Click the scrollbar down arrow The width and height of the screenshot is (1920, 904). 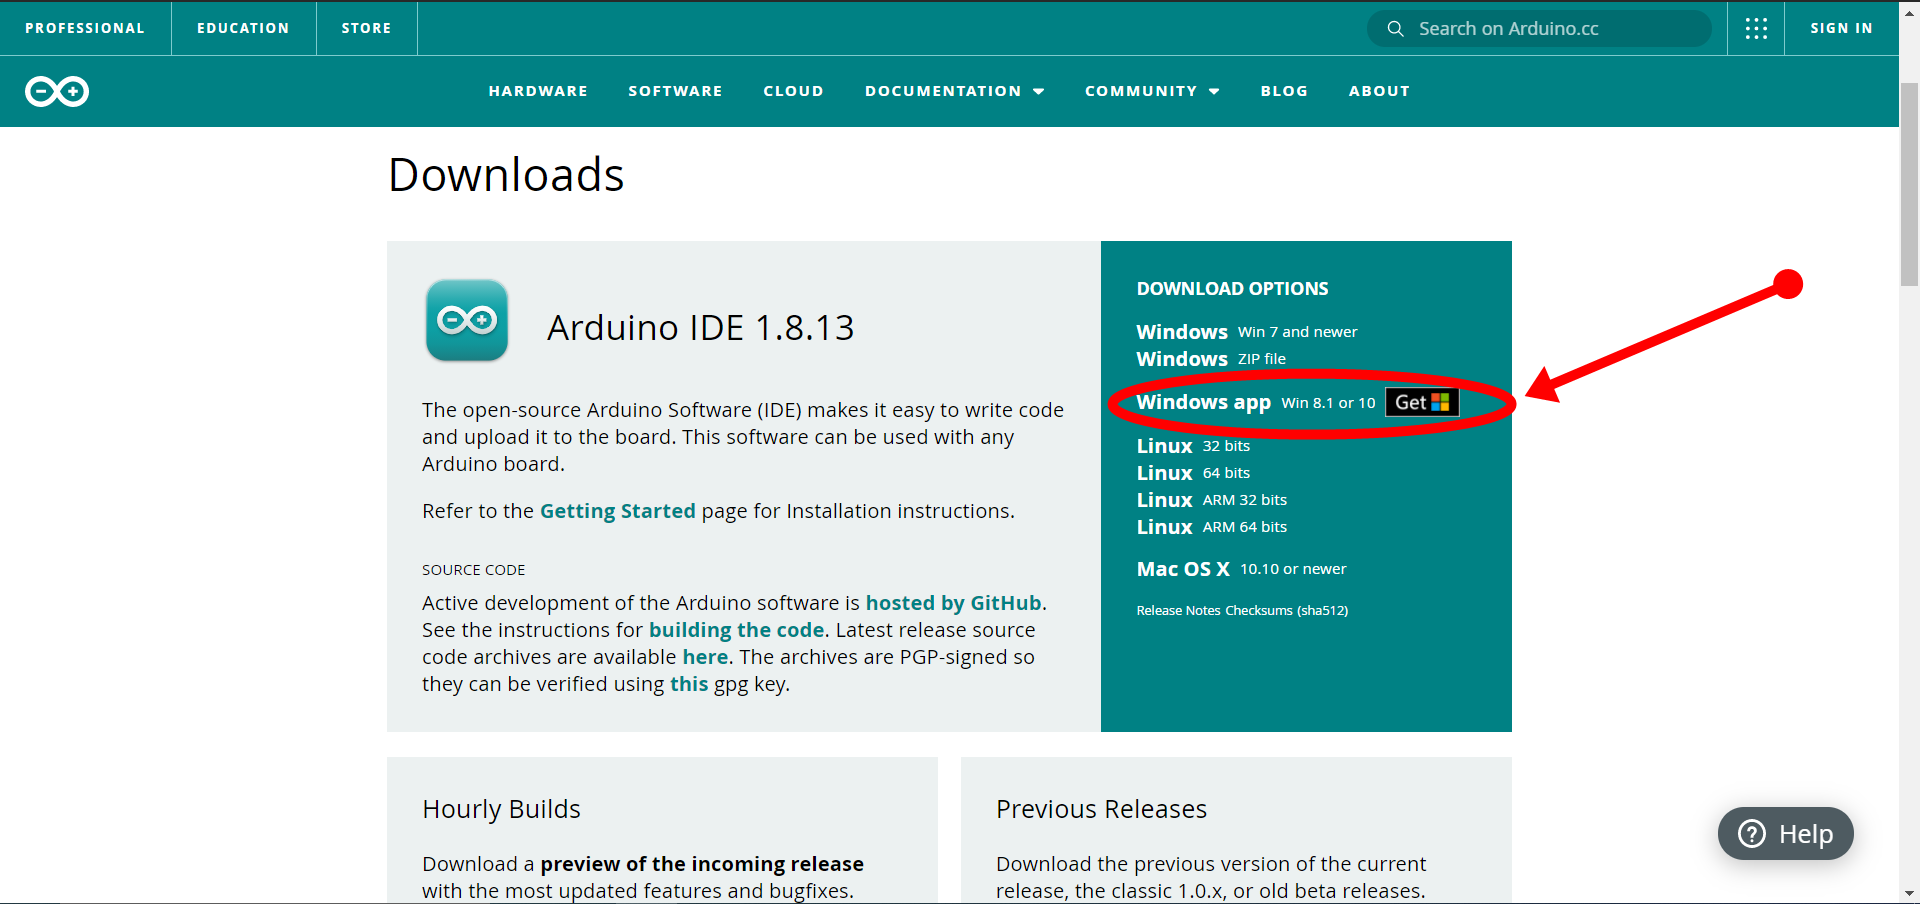[x=1909, y=893]
